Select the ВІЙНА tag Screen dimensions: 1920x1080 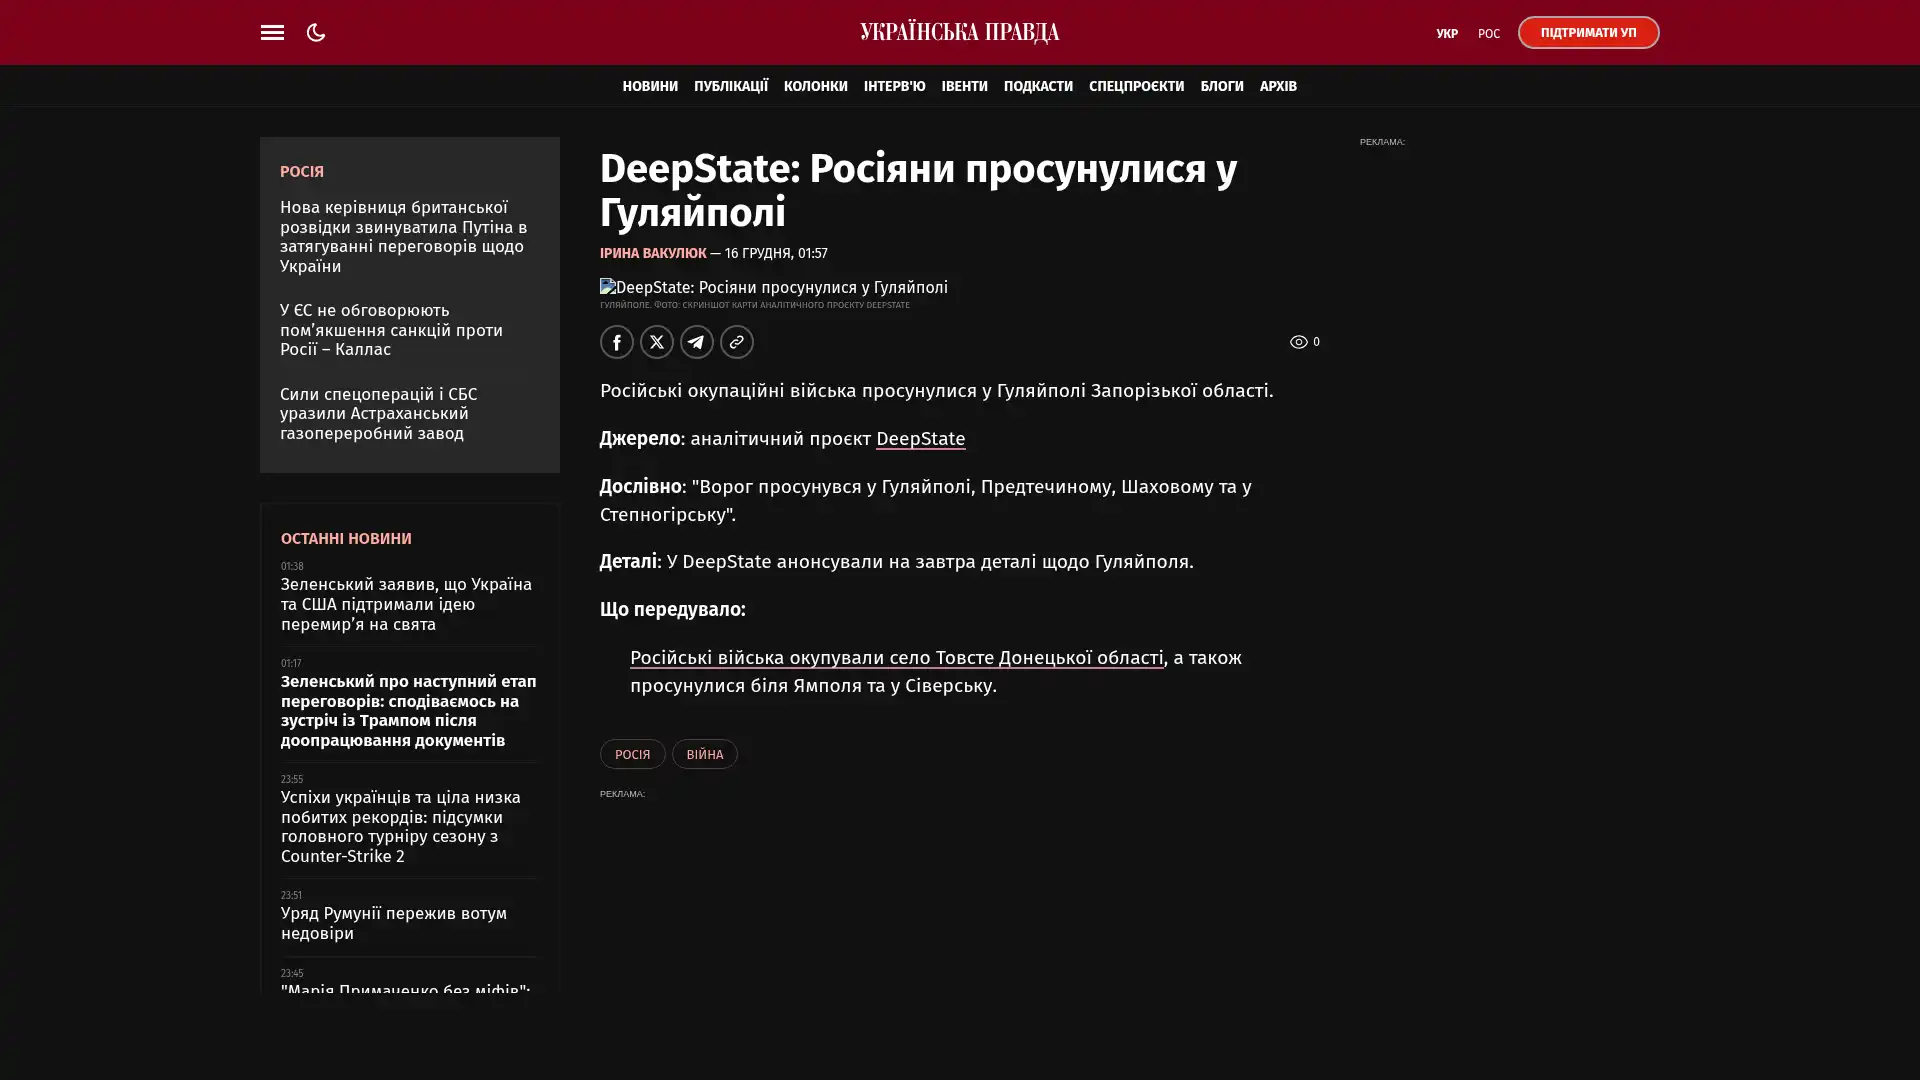tap(704, 754)
